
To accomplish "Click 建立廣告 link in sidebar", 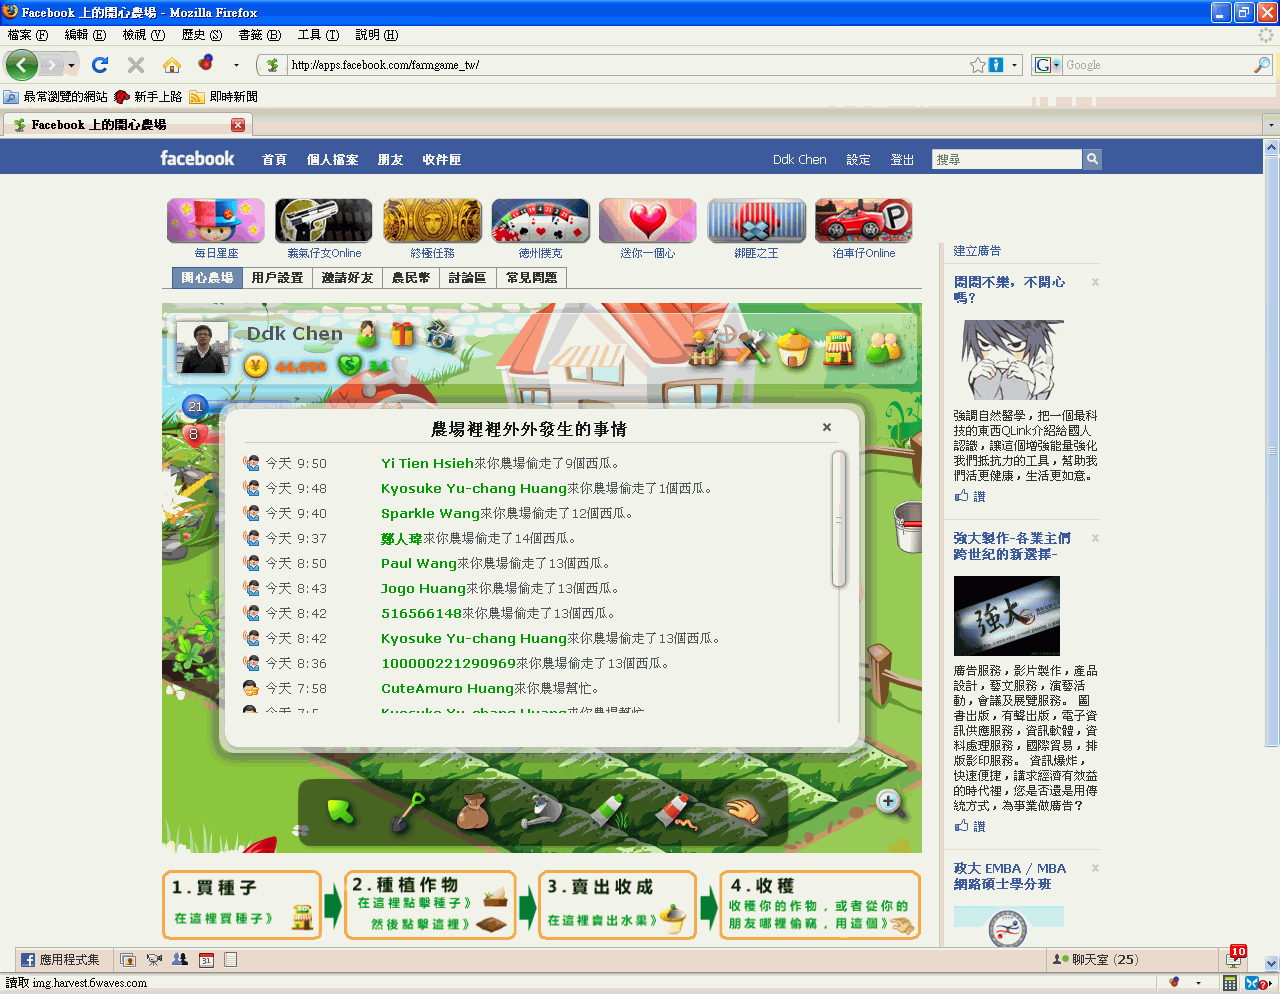I will 976,251.
